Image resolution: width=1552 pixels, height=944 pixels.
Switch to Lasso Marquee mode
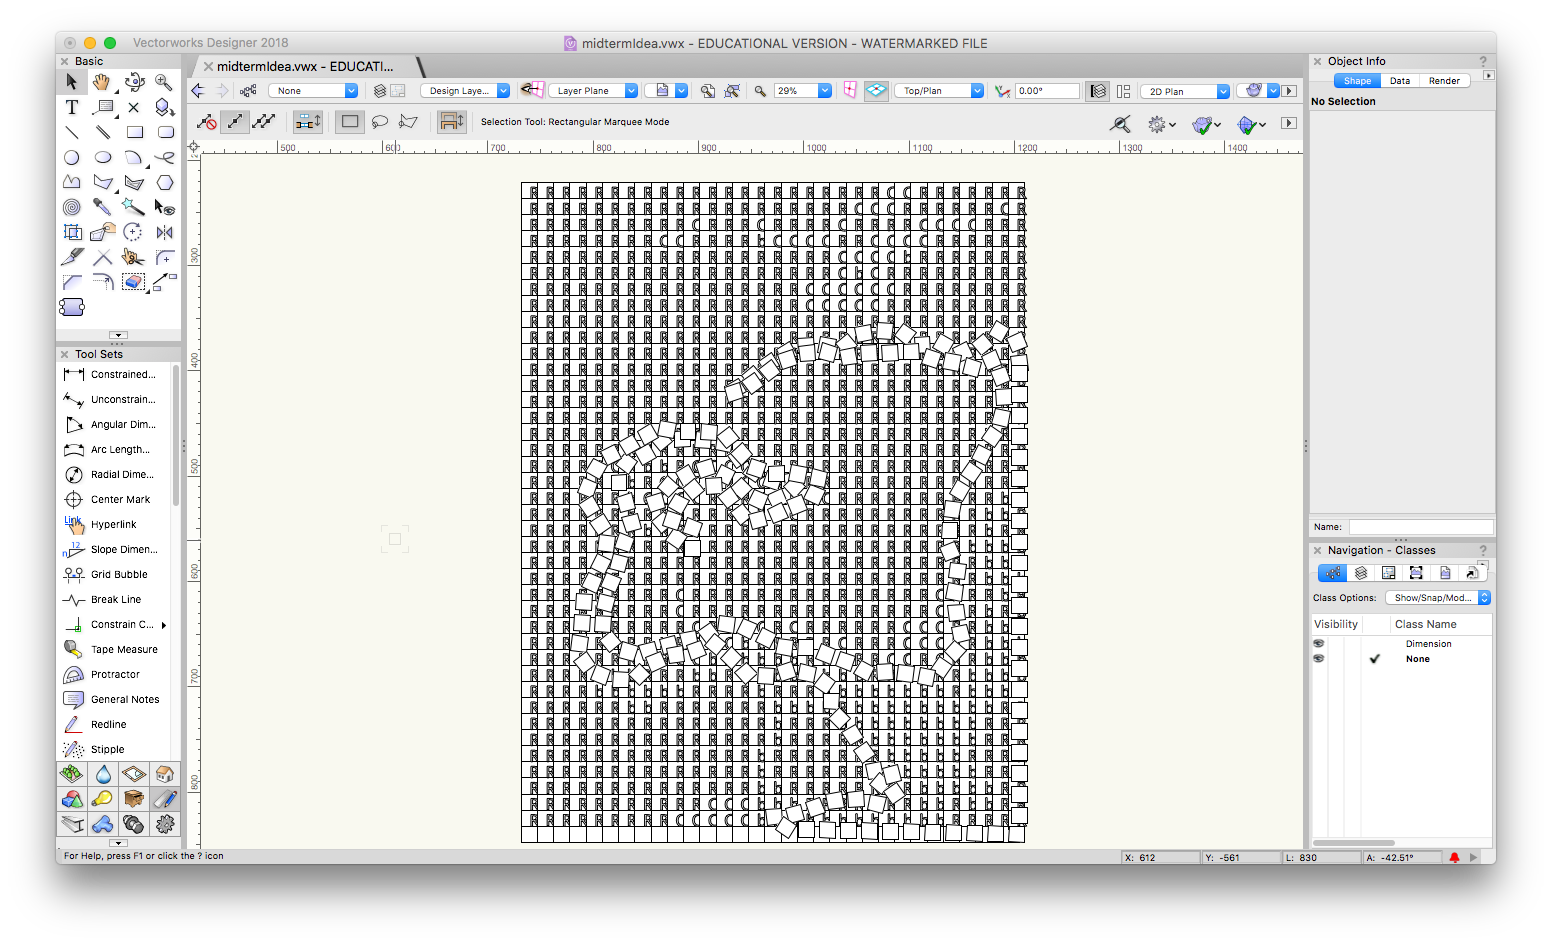(x=379, y=122)
